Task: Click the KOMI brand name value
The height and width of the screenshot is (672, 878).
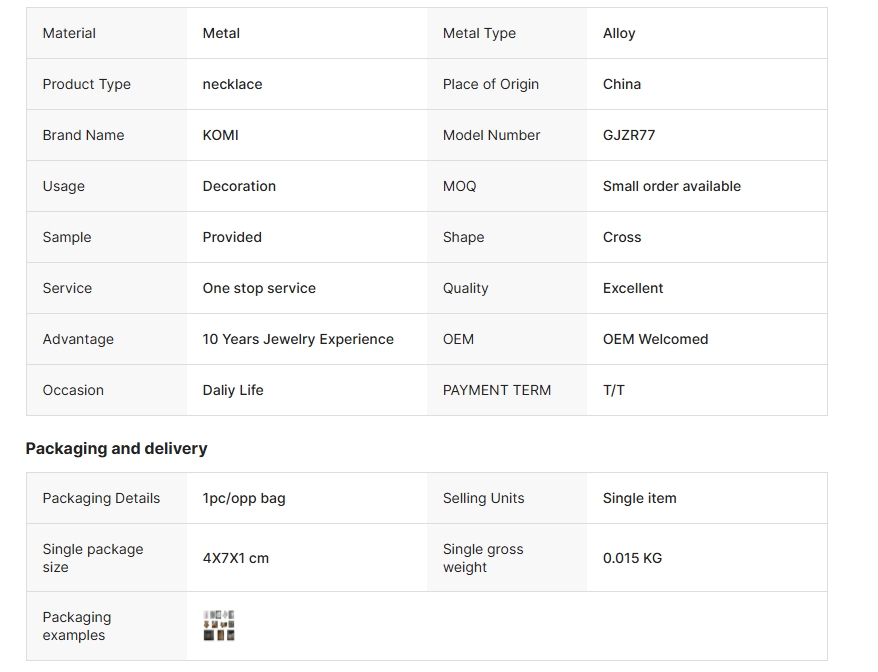Action: click(x=220, y=135)
